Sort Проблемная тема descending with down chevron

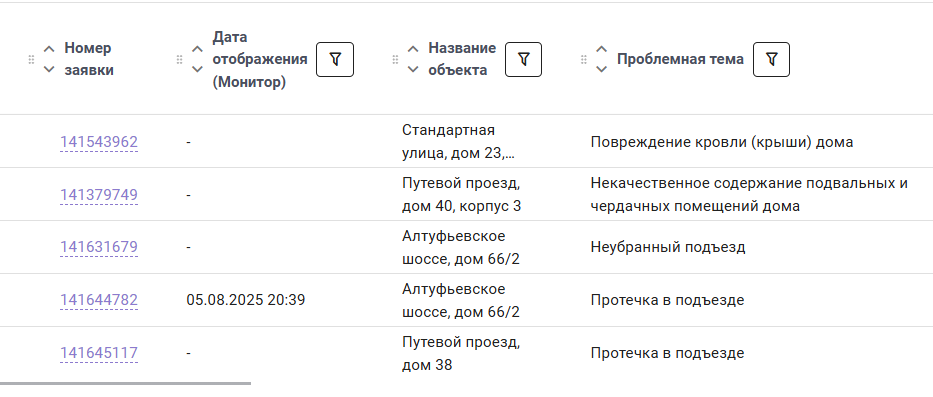coord(602,70)
